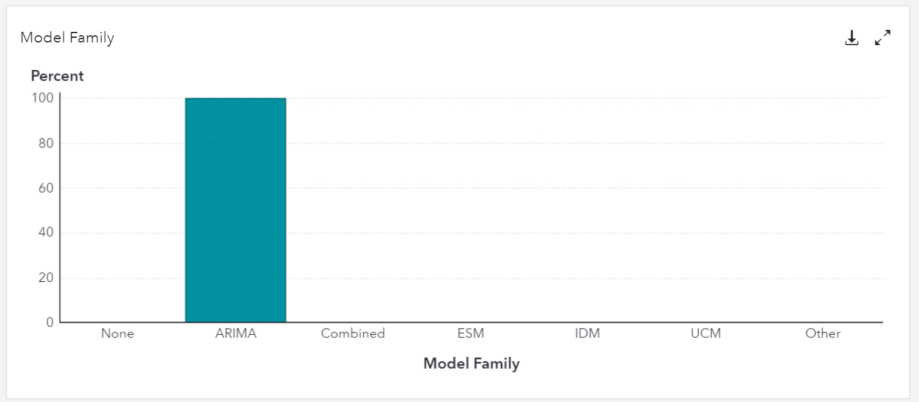This screenshot has width=919, height=402.
Task: Click the empty plot area above ESM label
Action: (471, 210)
